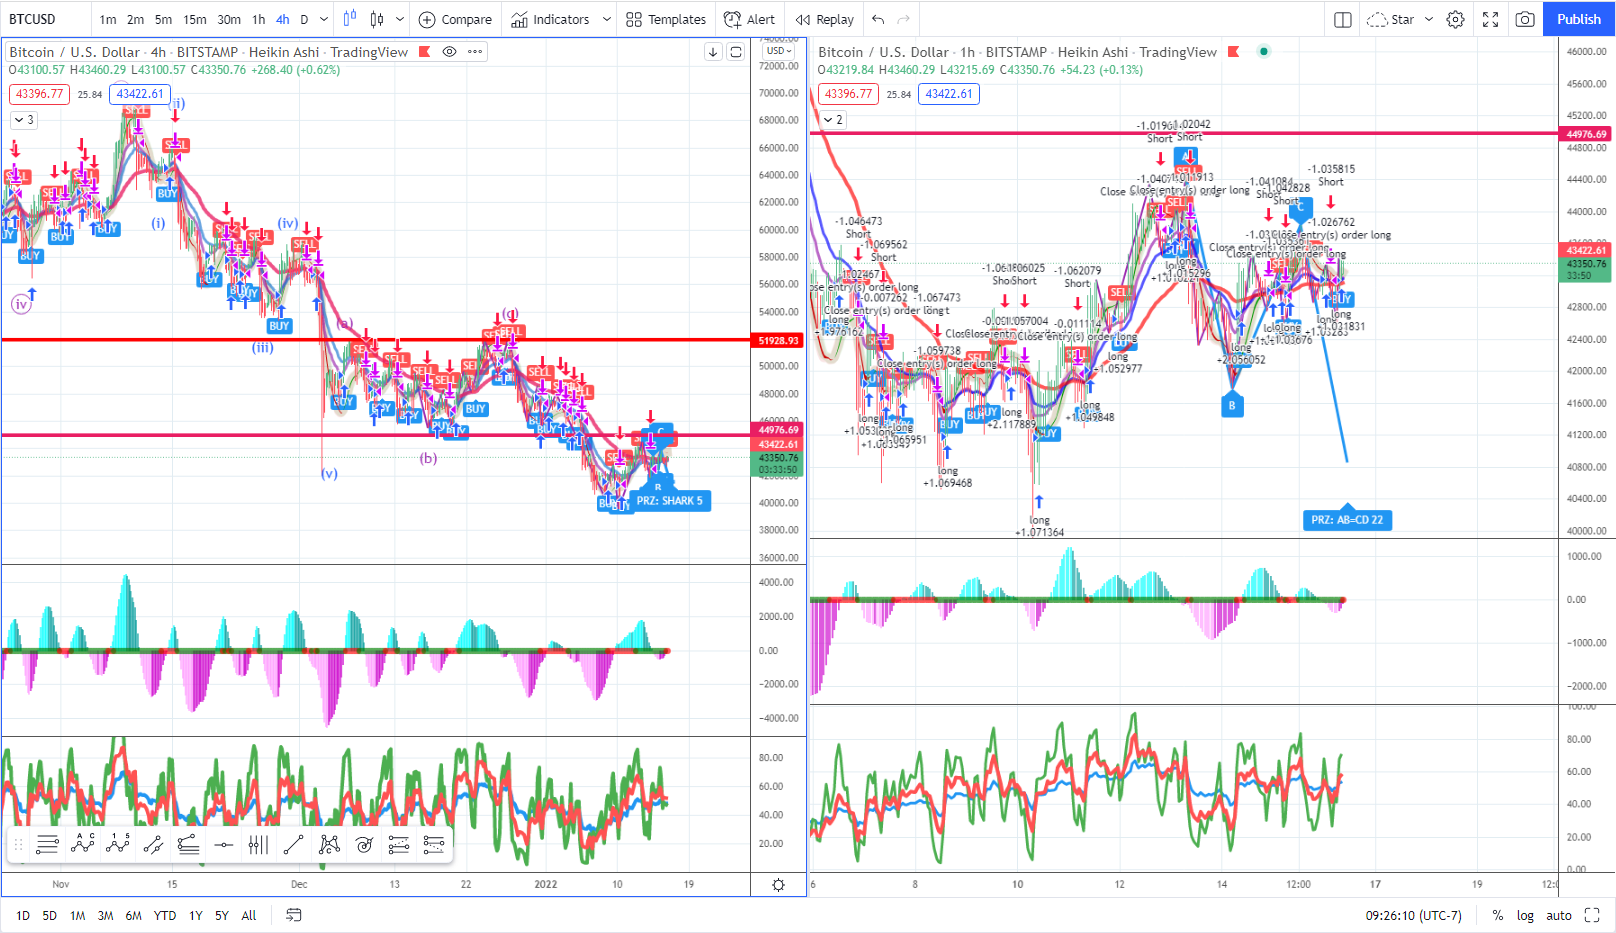The height and width of the screenshot is (933, 1616).
Task: Open the left chart more options ellipsis
Action: (x=475, y=52)
